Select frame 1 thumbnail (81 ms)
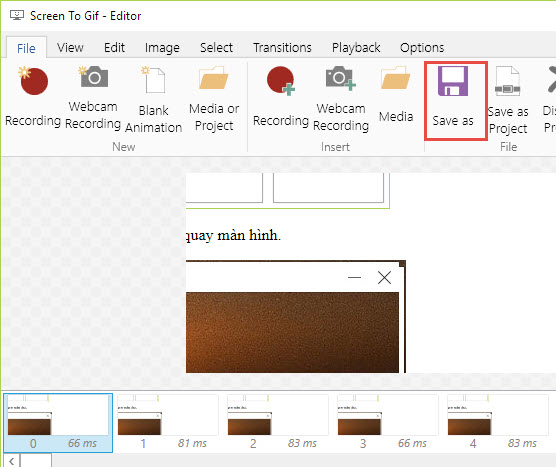 coord(168,423)
